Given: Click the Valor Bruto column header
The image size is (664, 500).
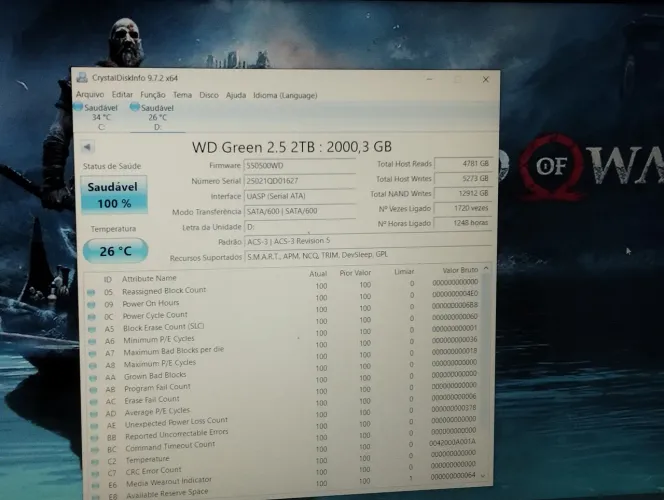Looking at the screenshot, I should tap(460, 270).
